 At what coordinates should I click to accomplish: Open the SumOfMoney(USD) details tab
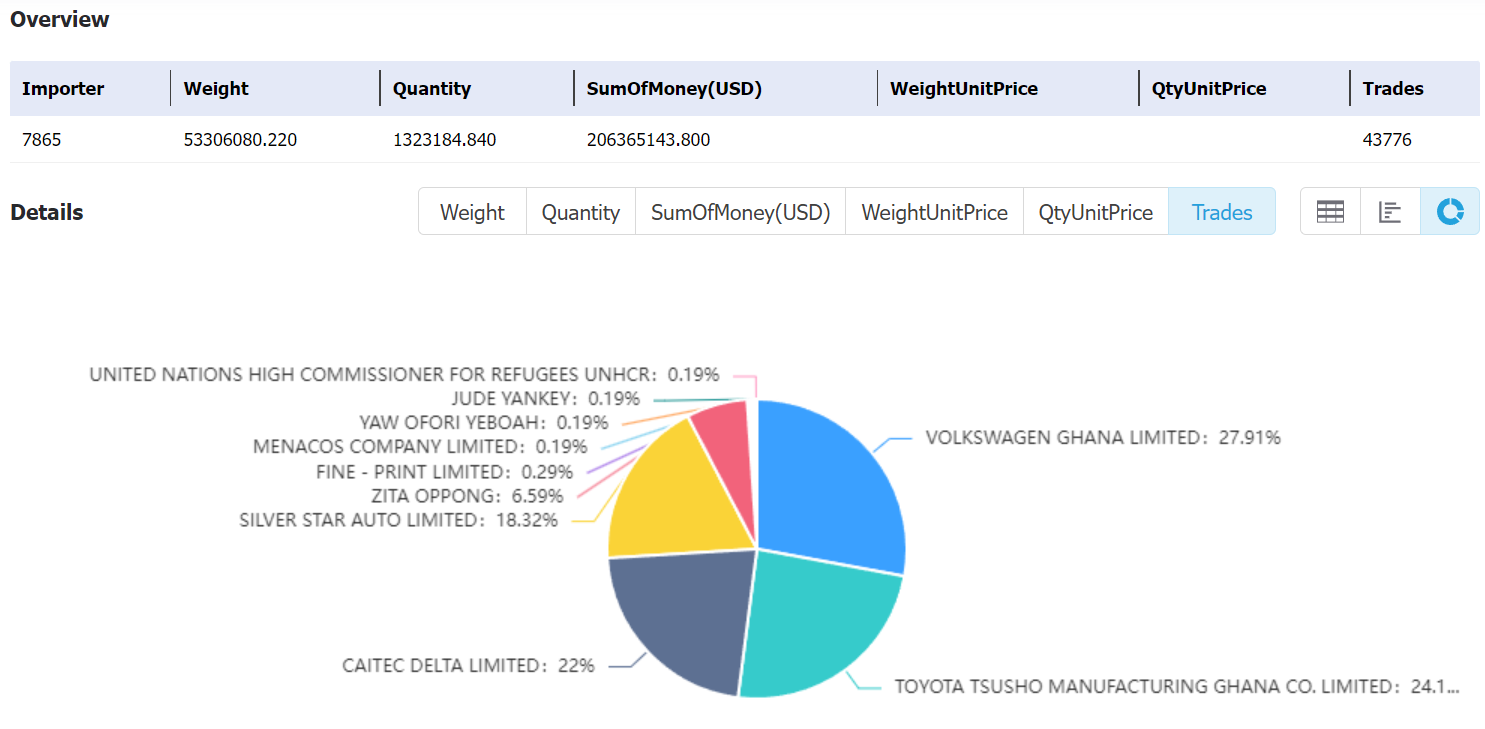coord(741,212)
